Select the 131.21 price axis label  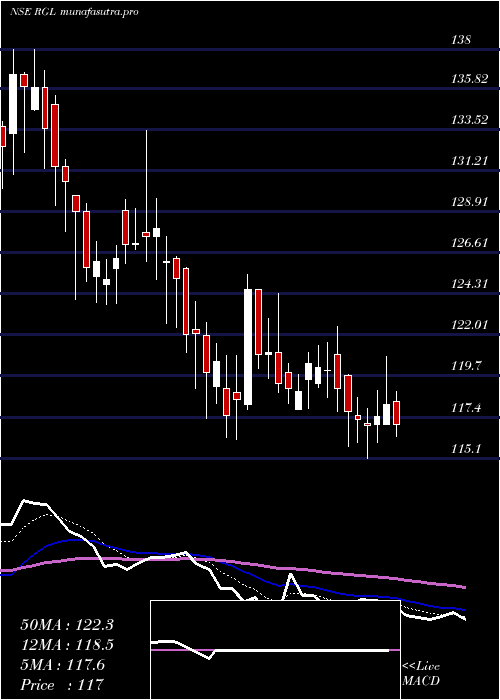pos(470,161)
